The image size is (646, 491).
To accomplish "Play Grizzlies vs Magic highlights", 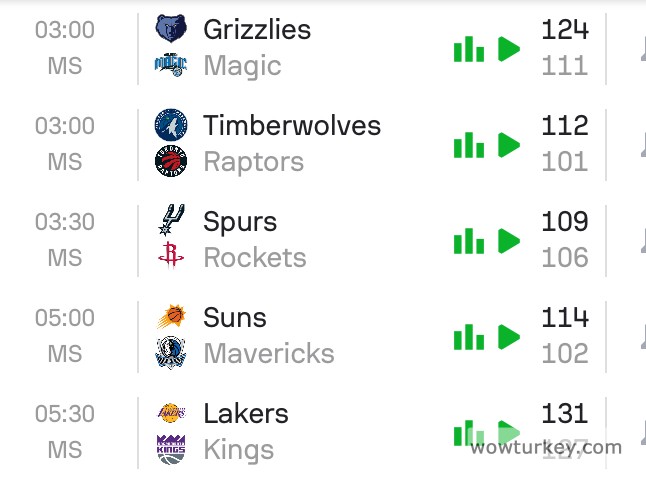I will coord(509,49).
